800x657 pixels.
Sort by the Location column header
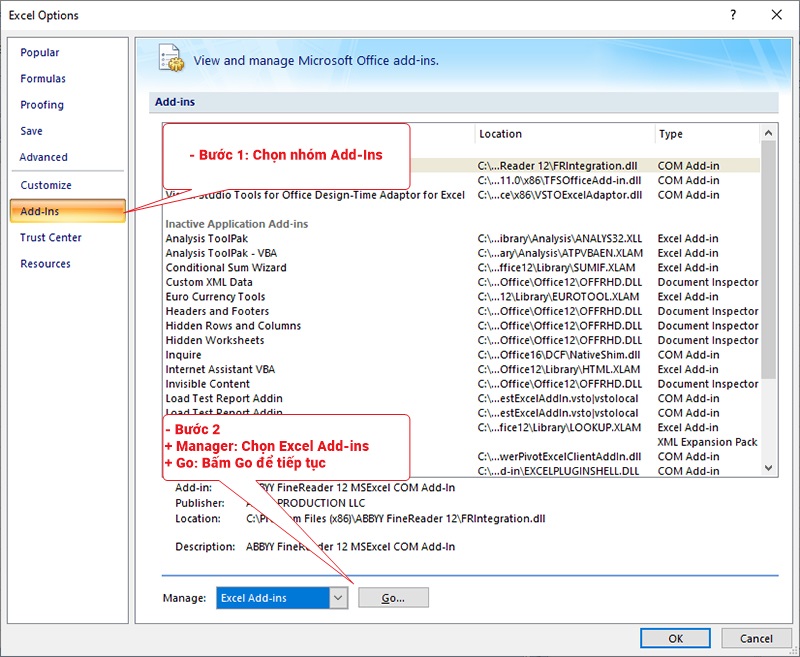564,134
